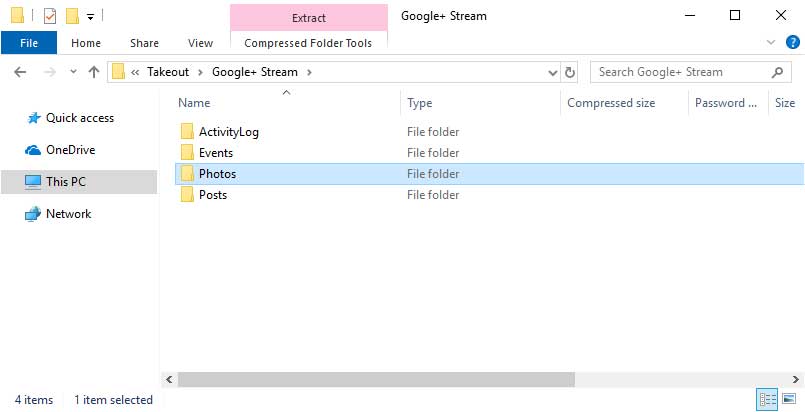Viewport: 805px width, 412px height.
Task: Click the Posts folder icon
Action: pos(187,195)
